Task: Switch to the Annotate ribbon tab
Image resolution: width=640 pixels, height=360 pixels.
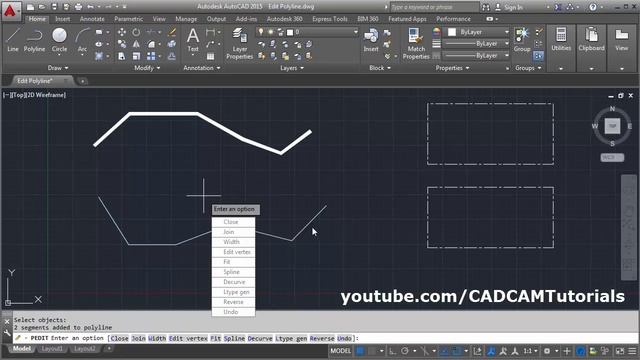Action: [x=92, y=19]
